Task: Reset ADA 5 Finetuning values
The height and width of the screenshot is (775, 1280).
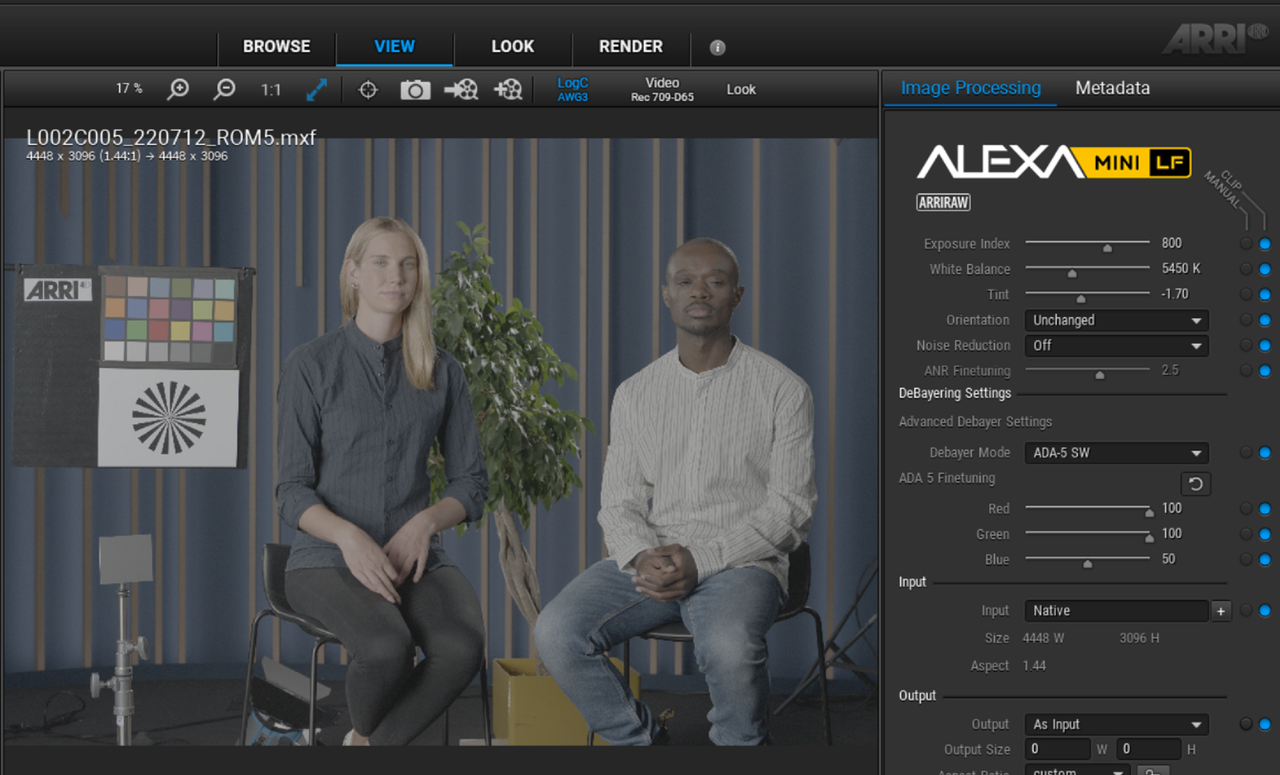Action: [1195, 484]
